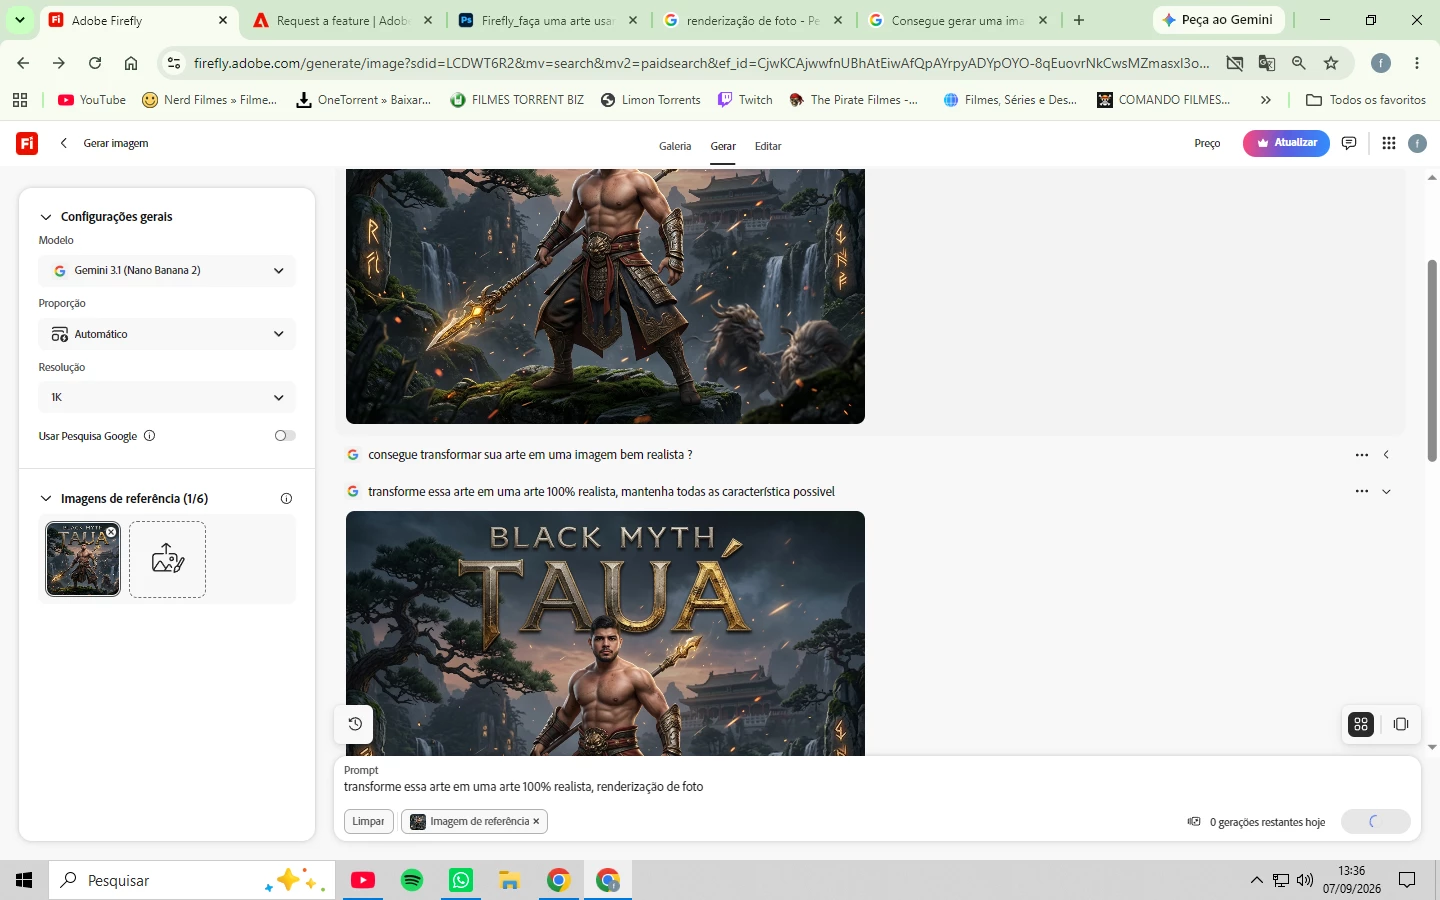The image size is (1440, 900).
Task: Switch to the Editar tab
Action: coord(768,146)
